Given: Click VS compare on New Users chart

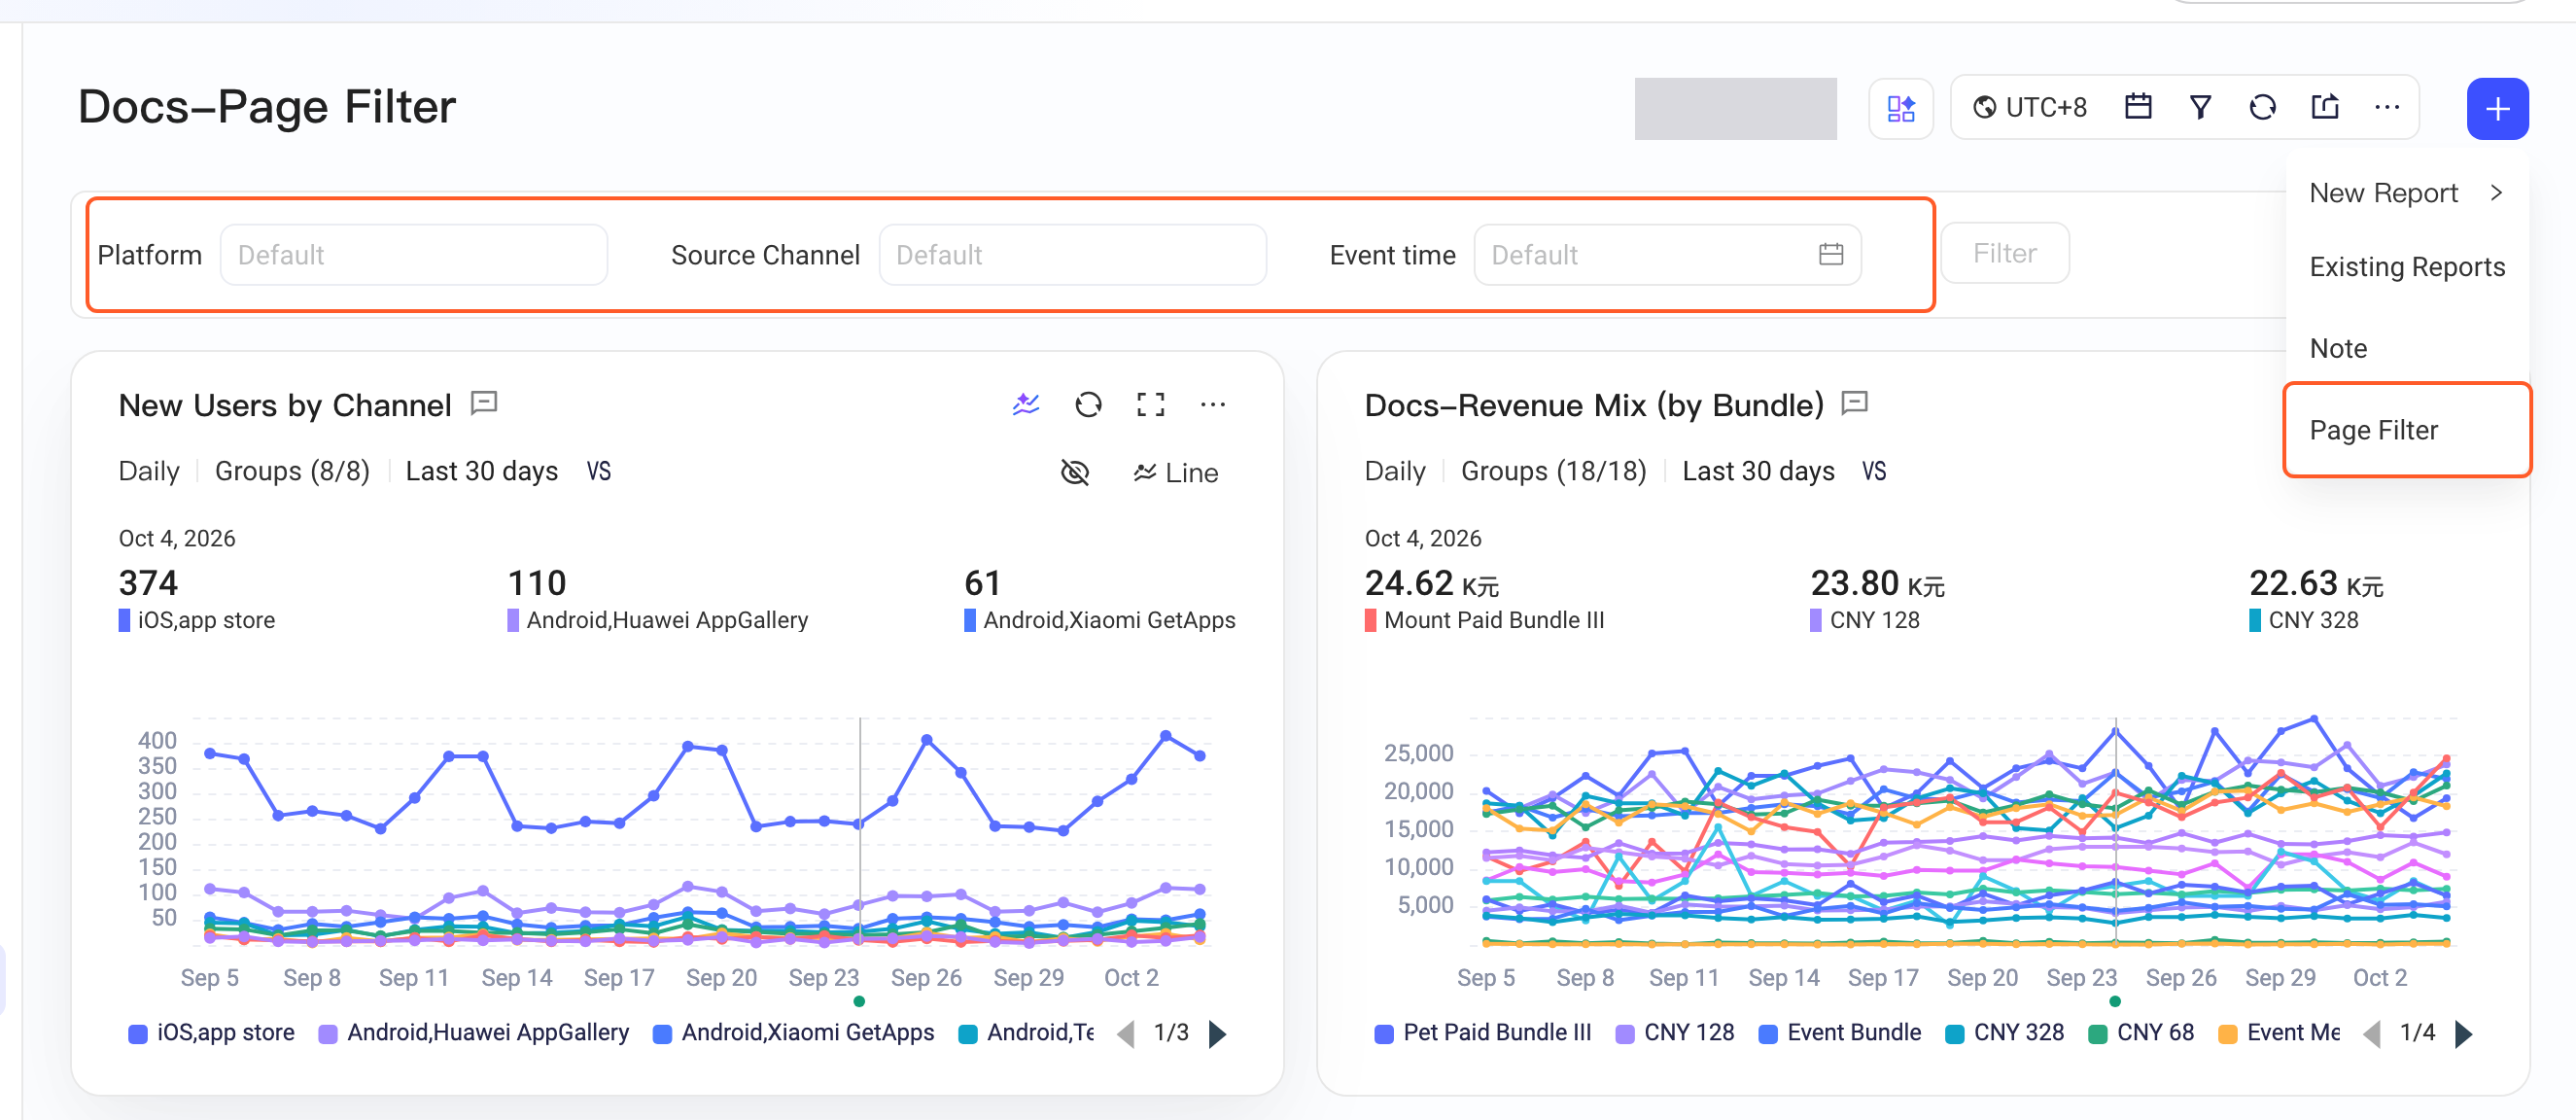Looking at the screenshot, I should coord(598,471).
